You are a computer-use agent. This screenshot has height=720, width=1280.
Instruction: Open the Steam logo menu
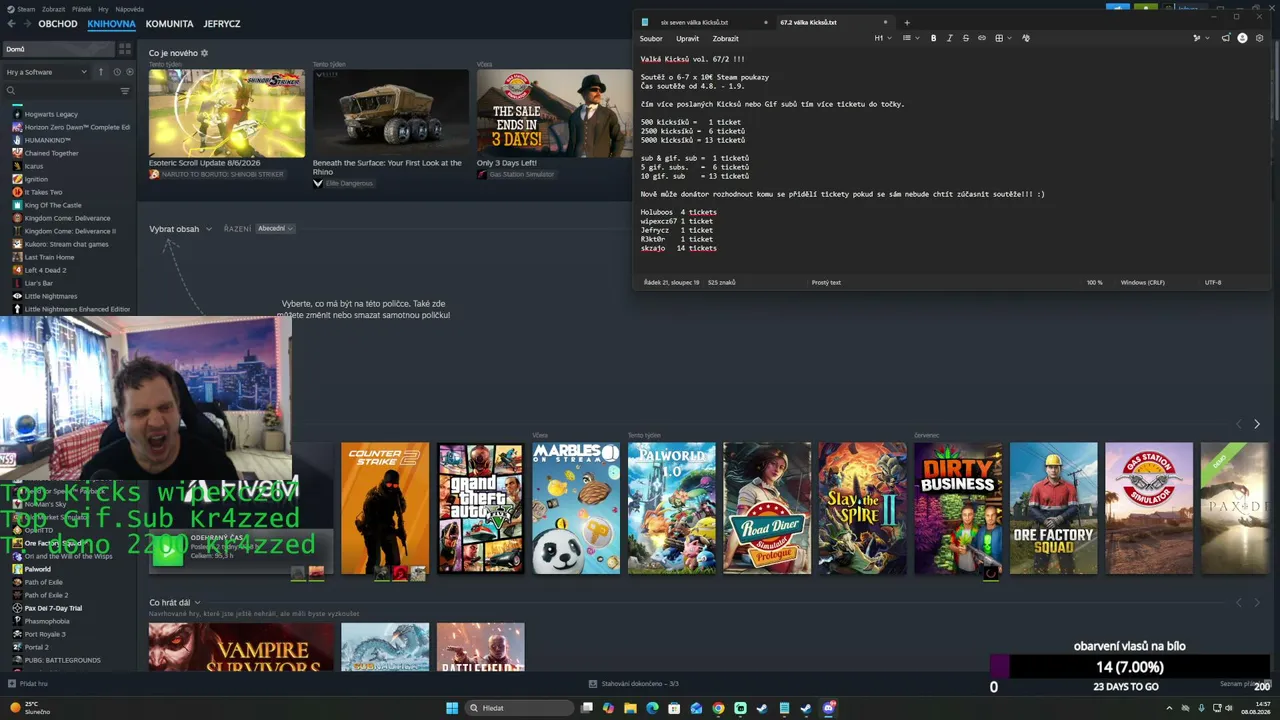20,9
